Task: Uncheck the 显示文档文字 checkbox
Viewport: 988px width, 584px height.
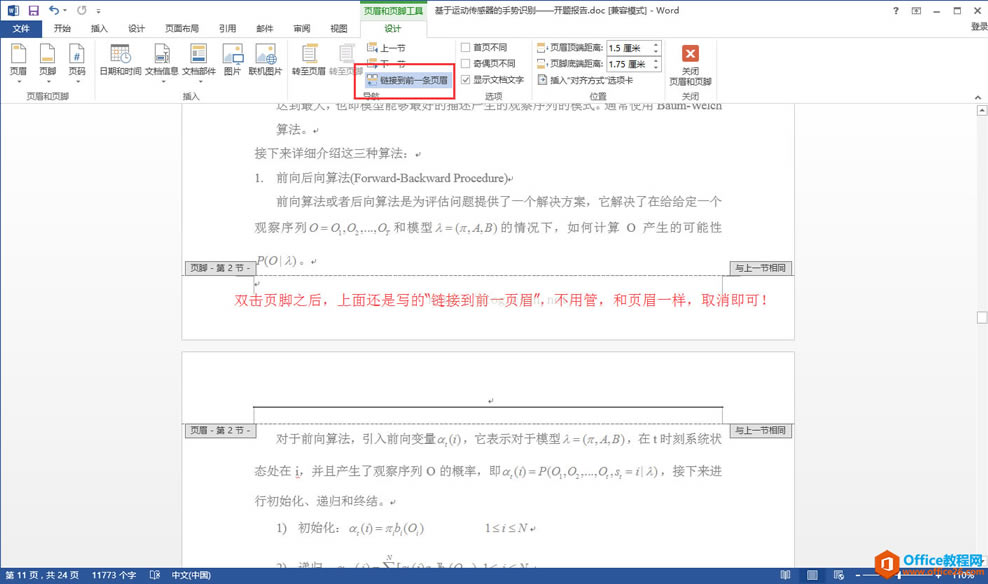Action: 466,80
